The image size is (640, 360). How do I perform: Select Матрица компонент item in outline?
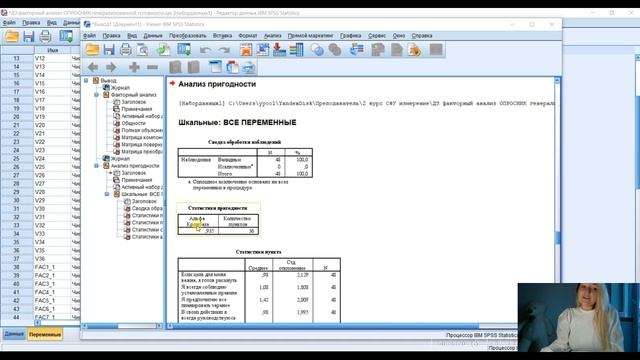coord(142,138)
